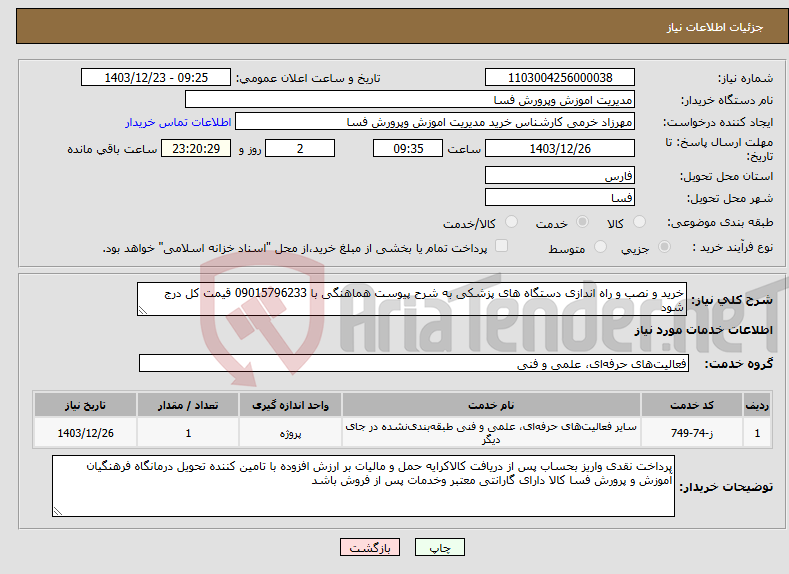Click the تاریخ نیاز column header
This screenshot has height=574, width=789.
point(86,405)
